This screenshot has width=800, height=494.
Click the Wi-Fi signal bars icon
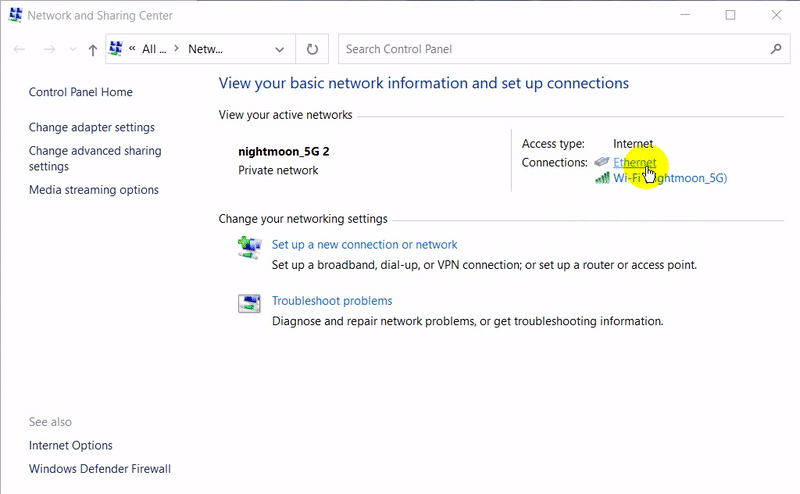602,178
